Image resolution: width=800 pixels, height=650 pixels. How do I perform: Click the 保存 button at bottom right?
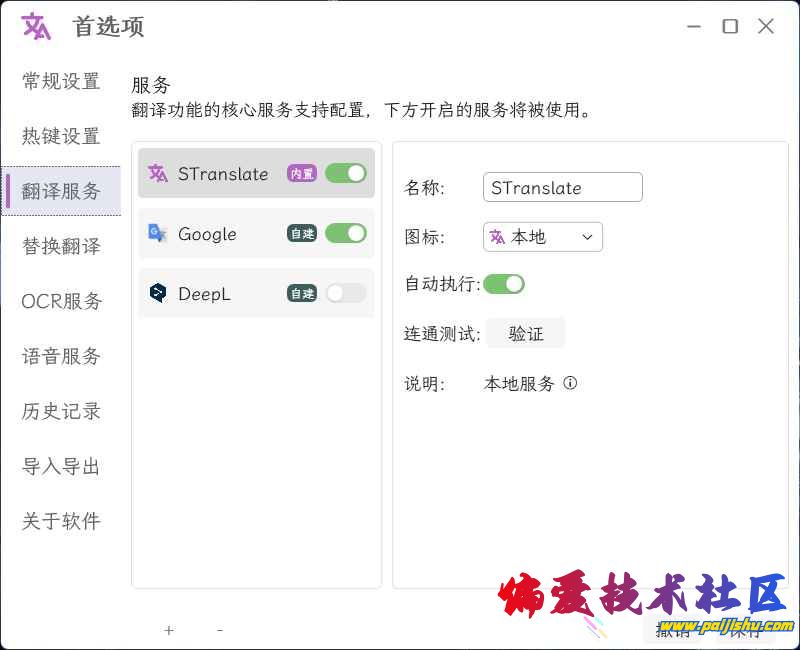coord(740,629)
